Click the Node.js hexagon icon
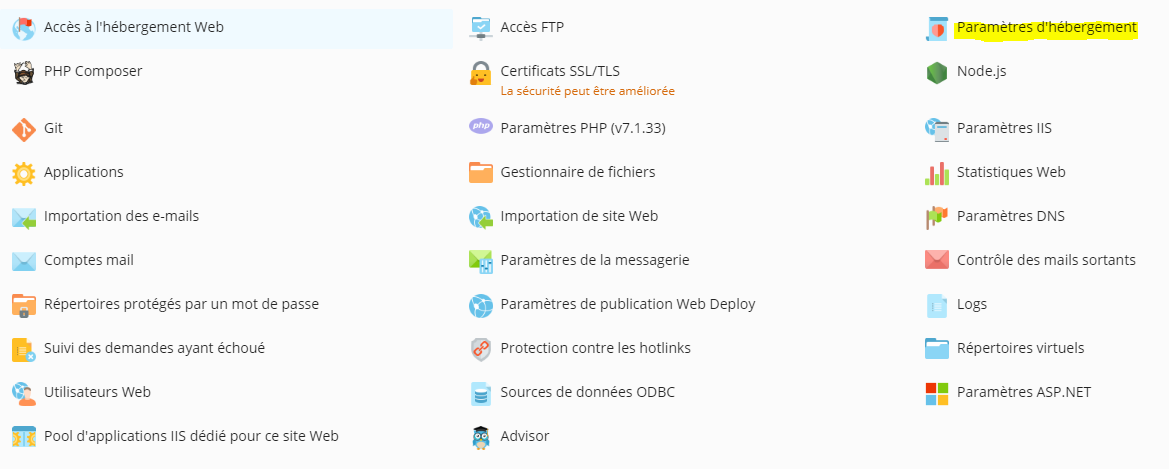The image size is (1169, 469). 936,72
